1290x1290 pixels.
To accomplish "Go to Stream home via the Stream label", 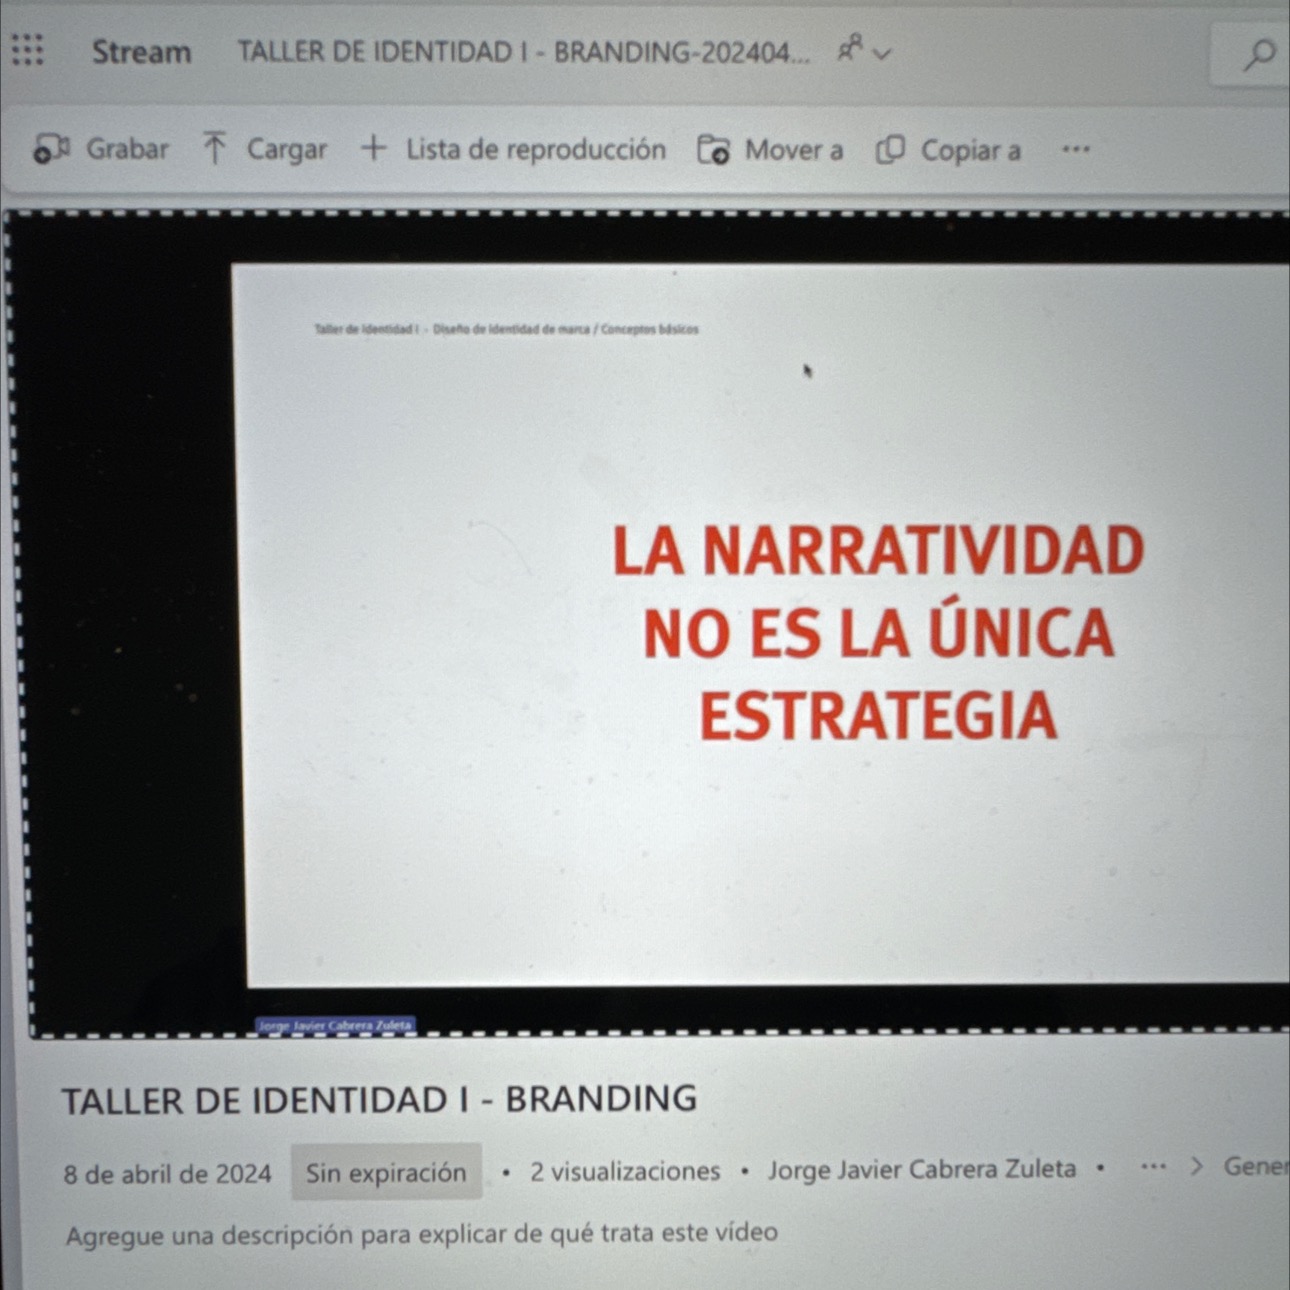I will pos(141,52).
